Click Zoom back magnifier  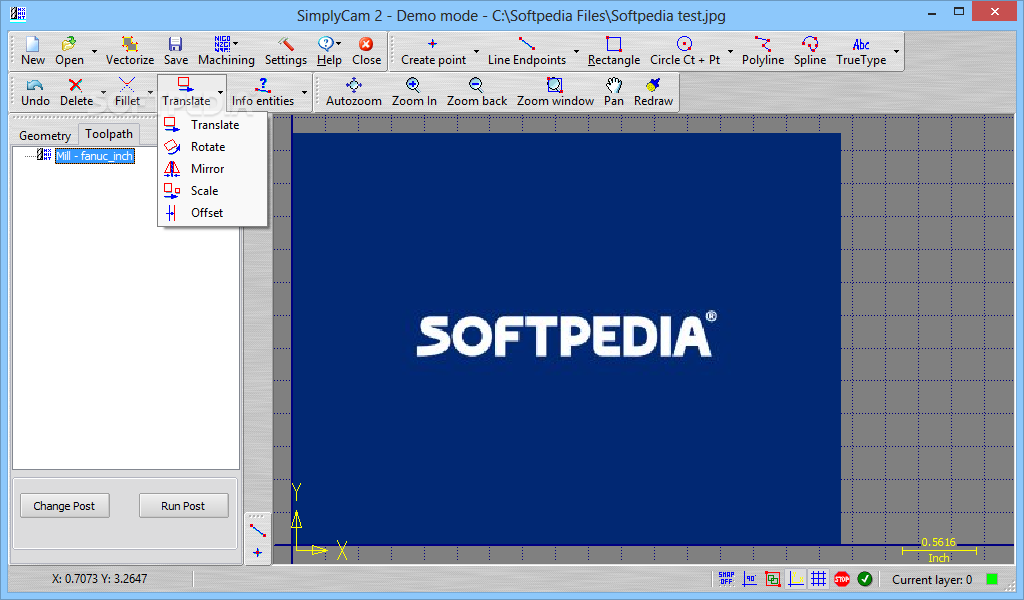(x=477, y=92)
